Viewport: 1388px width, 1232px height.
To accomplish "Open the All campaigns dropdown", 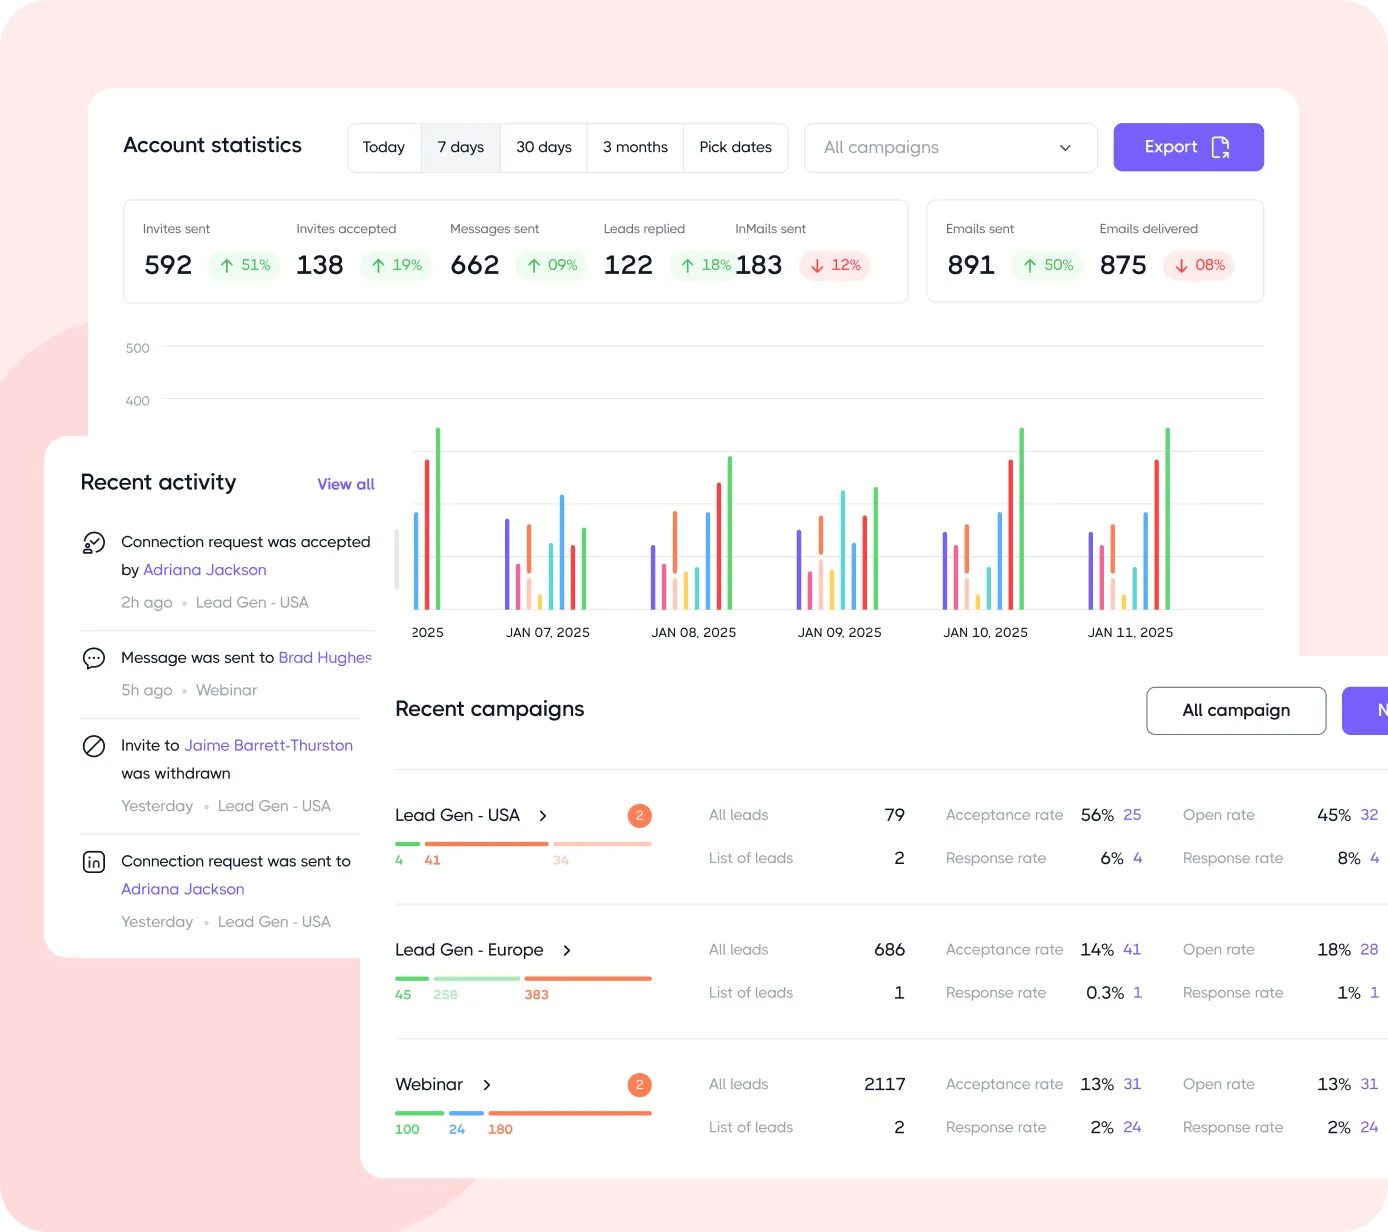I will 951,148.
